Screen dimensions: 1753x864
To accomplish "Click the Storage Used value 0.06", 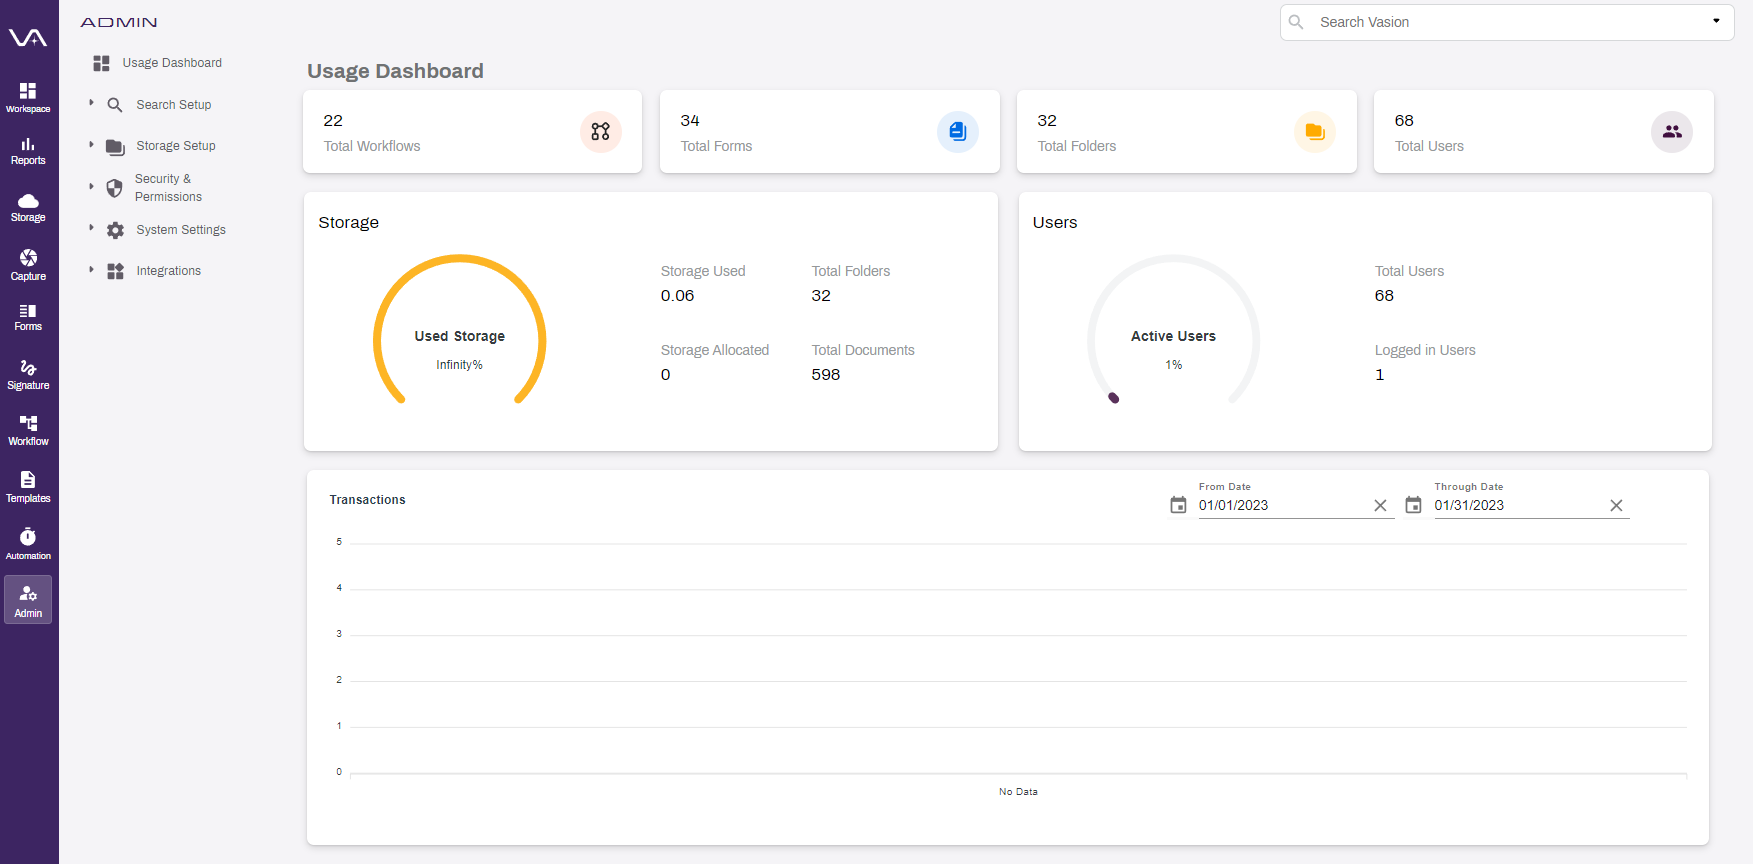I will 677,296.
